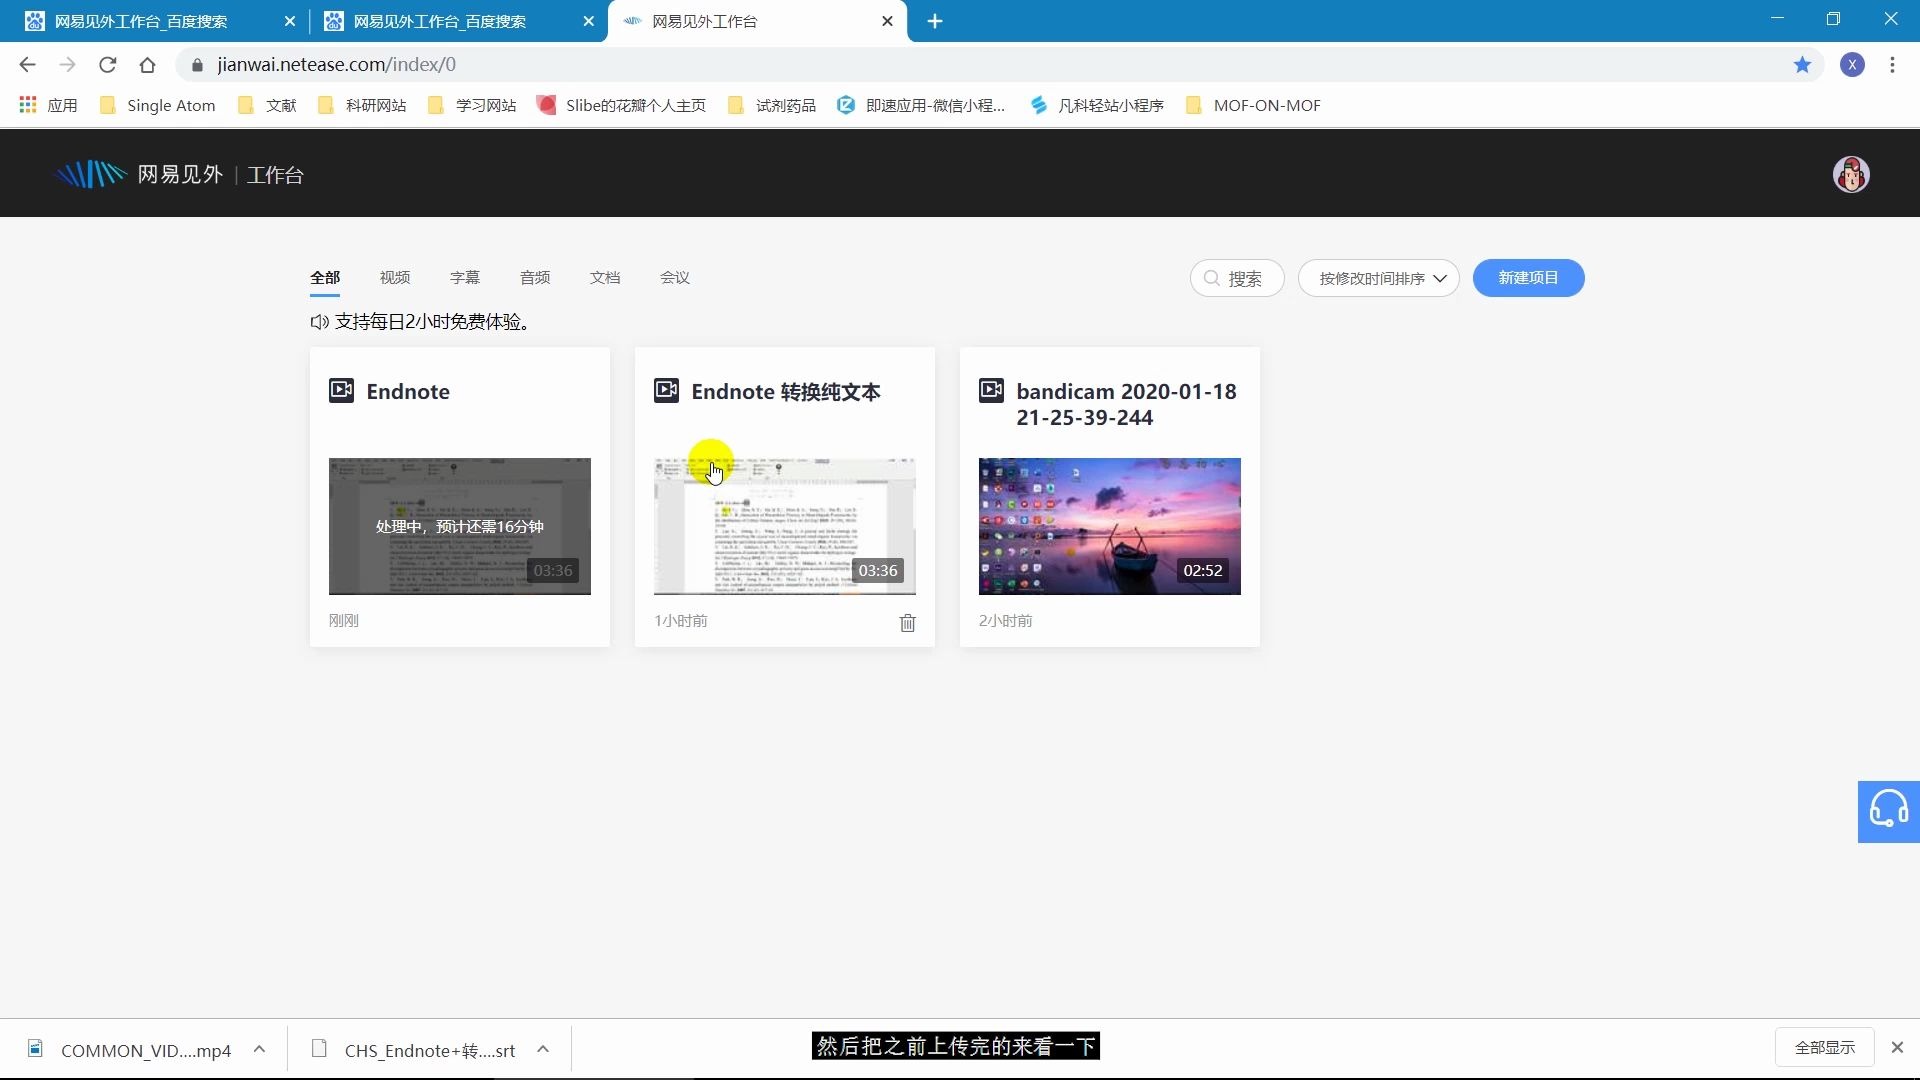The image size is (1920, 1080).
Task: Close the active 网易见外工作台 tab
Action: point(887,21)
